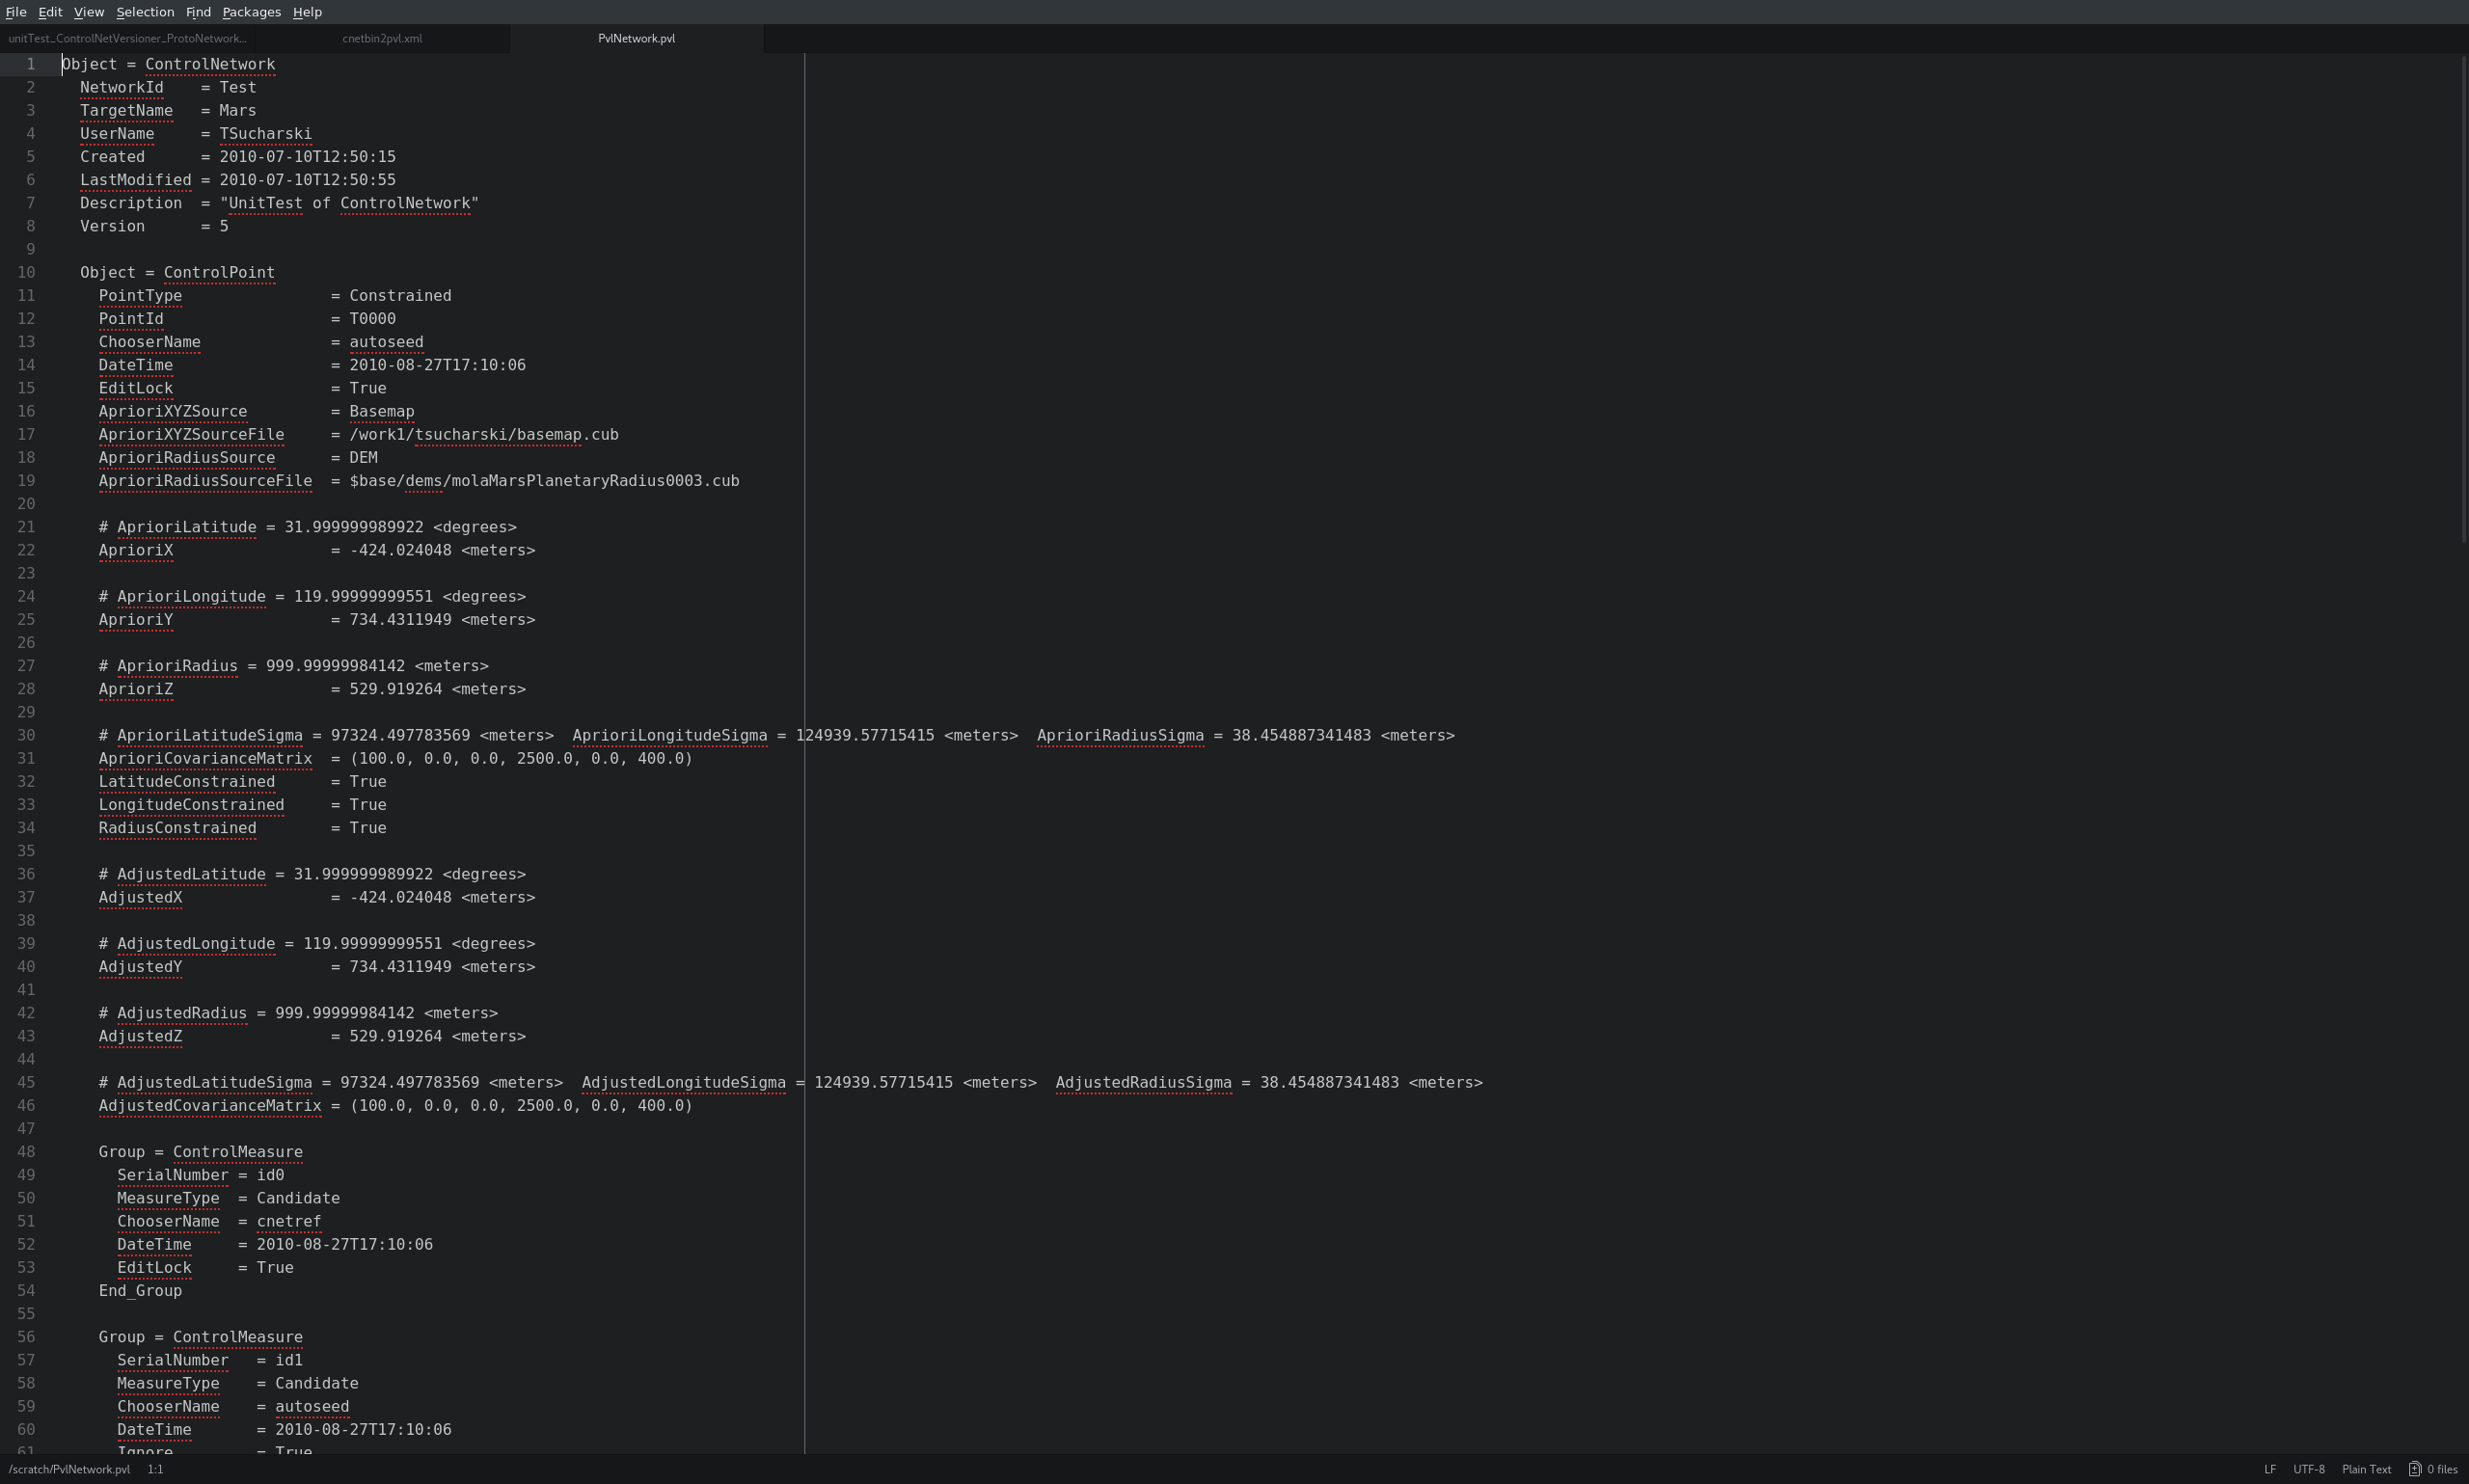Click the /scratch/PvlNetwork.pvl file path
The image size is (2469, 1484).
[x=69, y=1469]
